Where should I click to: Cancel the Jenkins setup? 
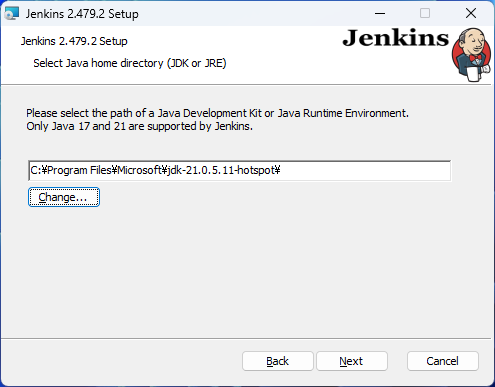click(x=443, y=361)
